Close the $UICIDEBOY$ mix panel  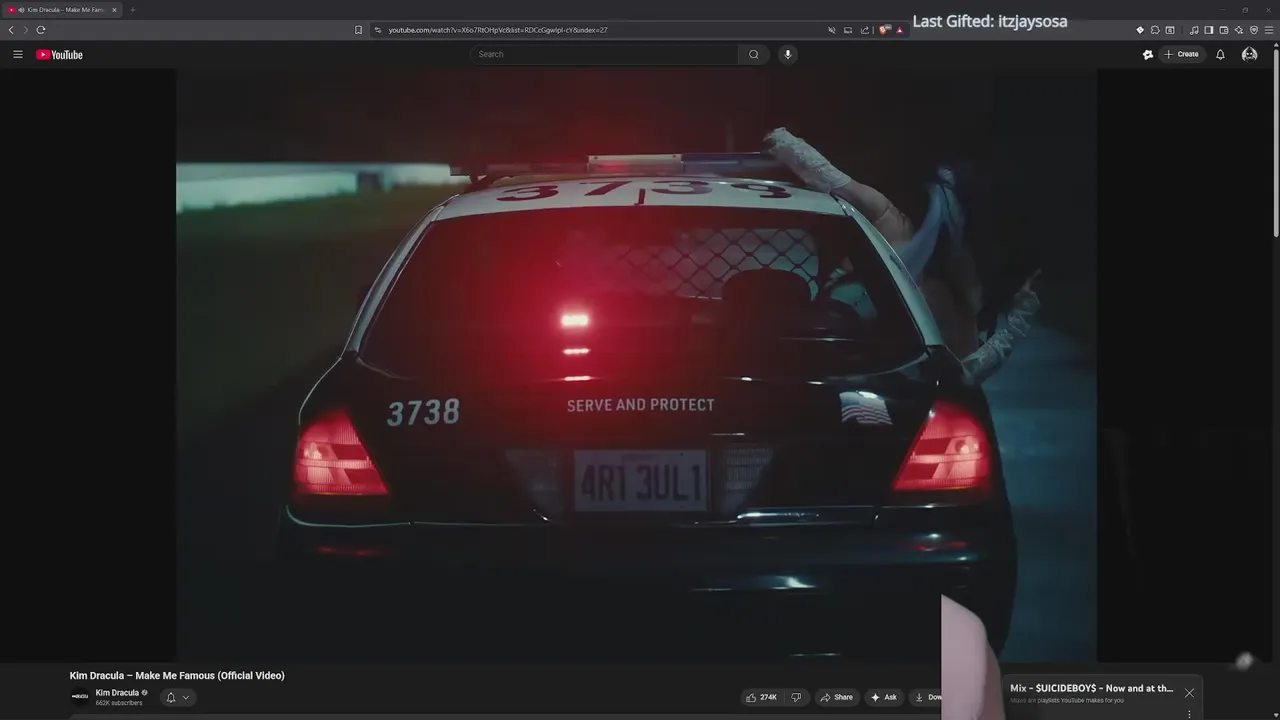coord(1189,692)
